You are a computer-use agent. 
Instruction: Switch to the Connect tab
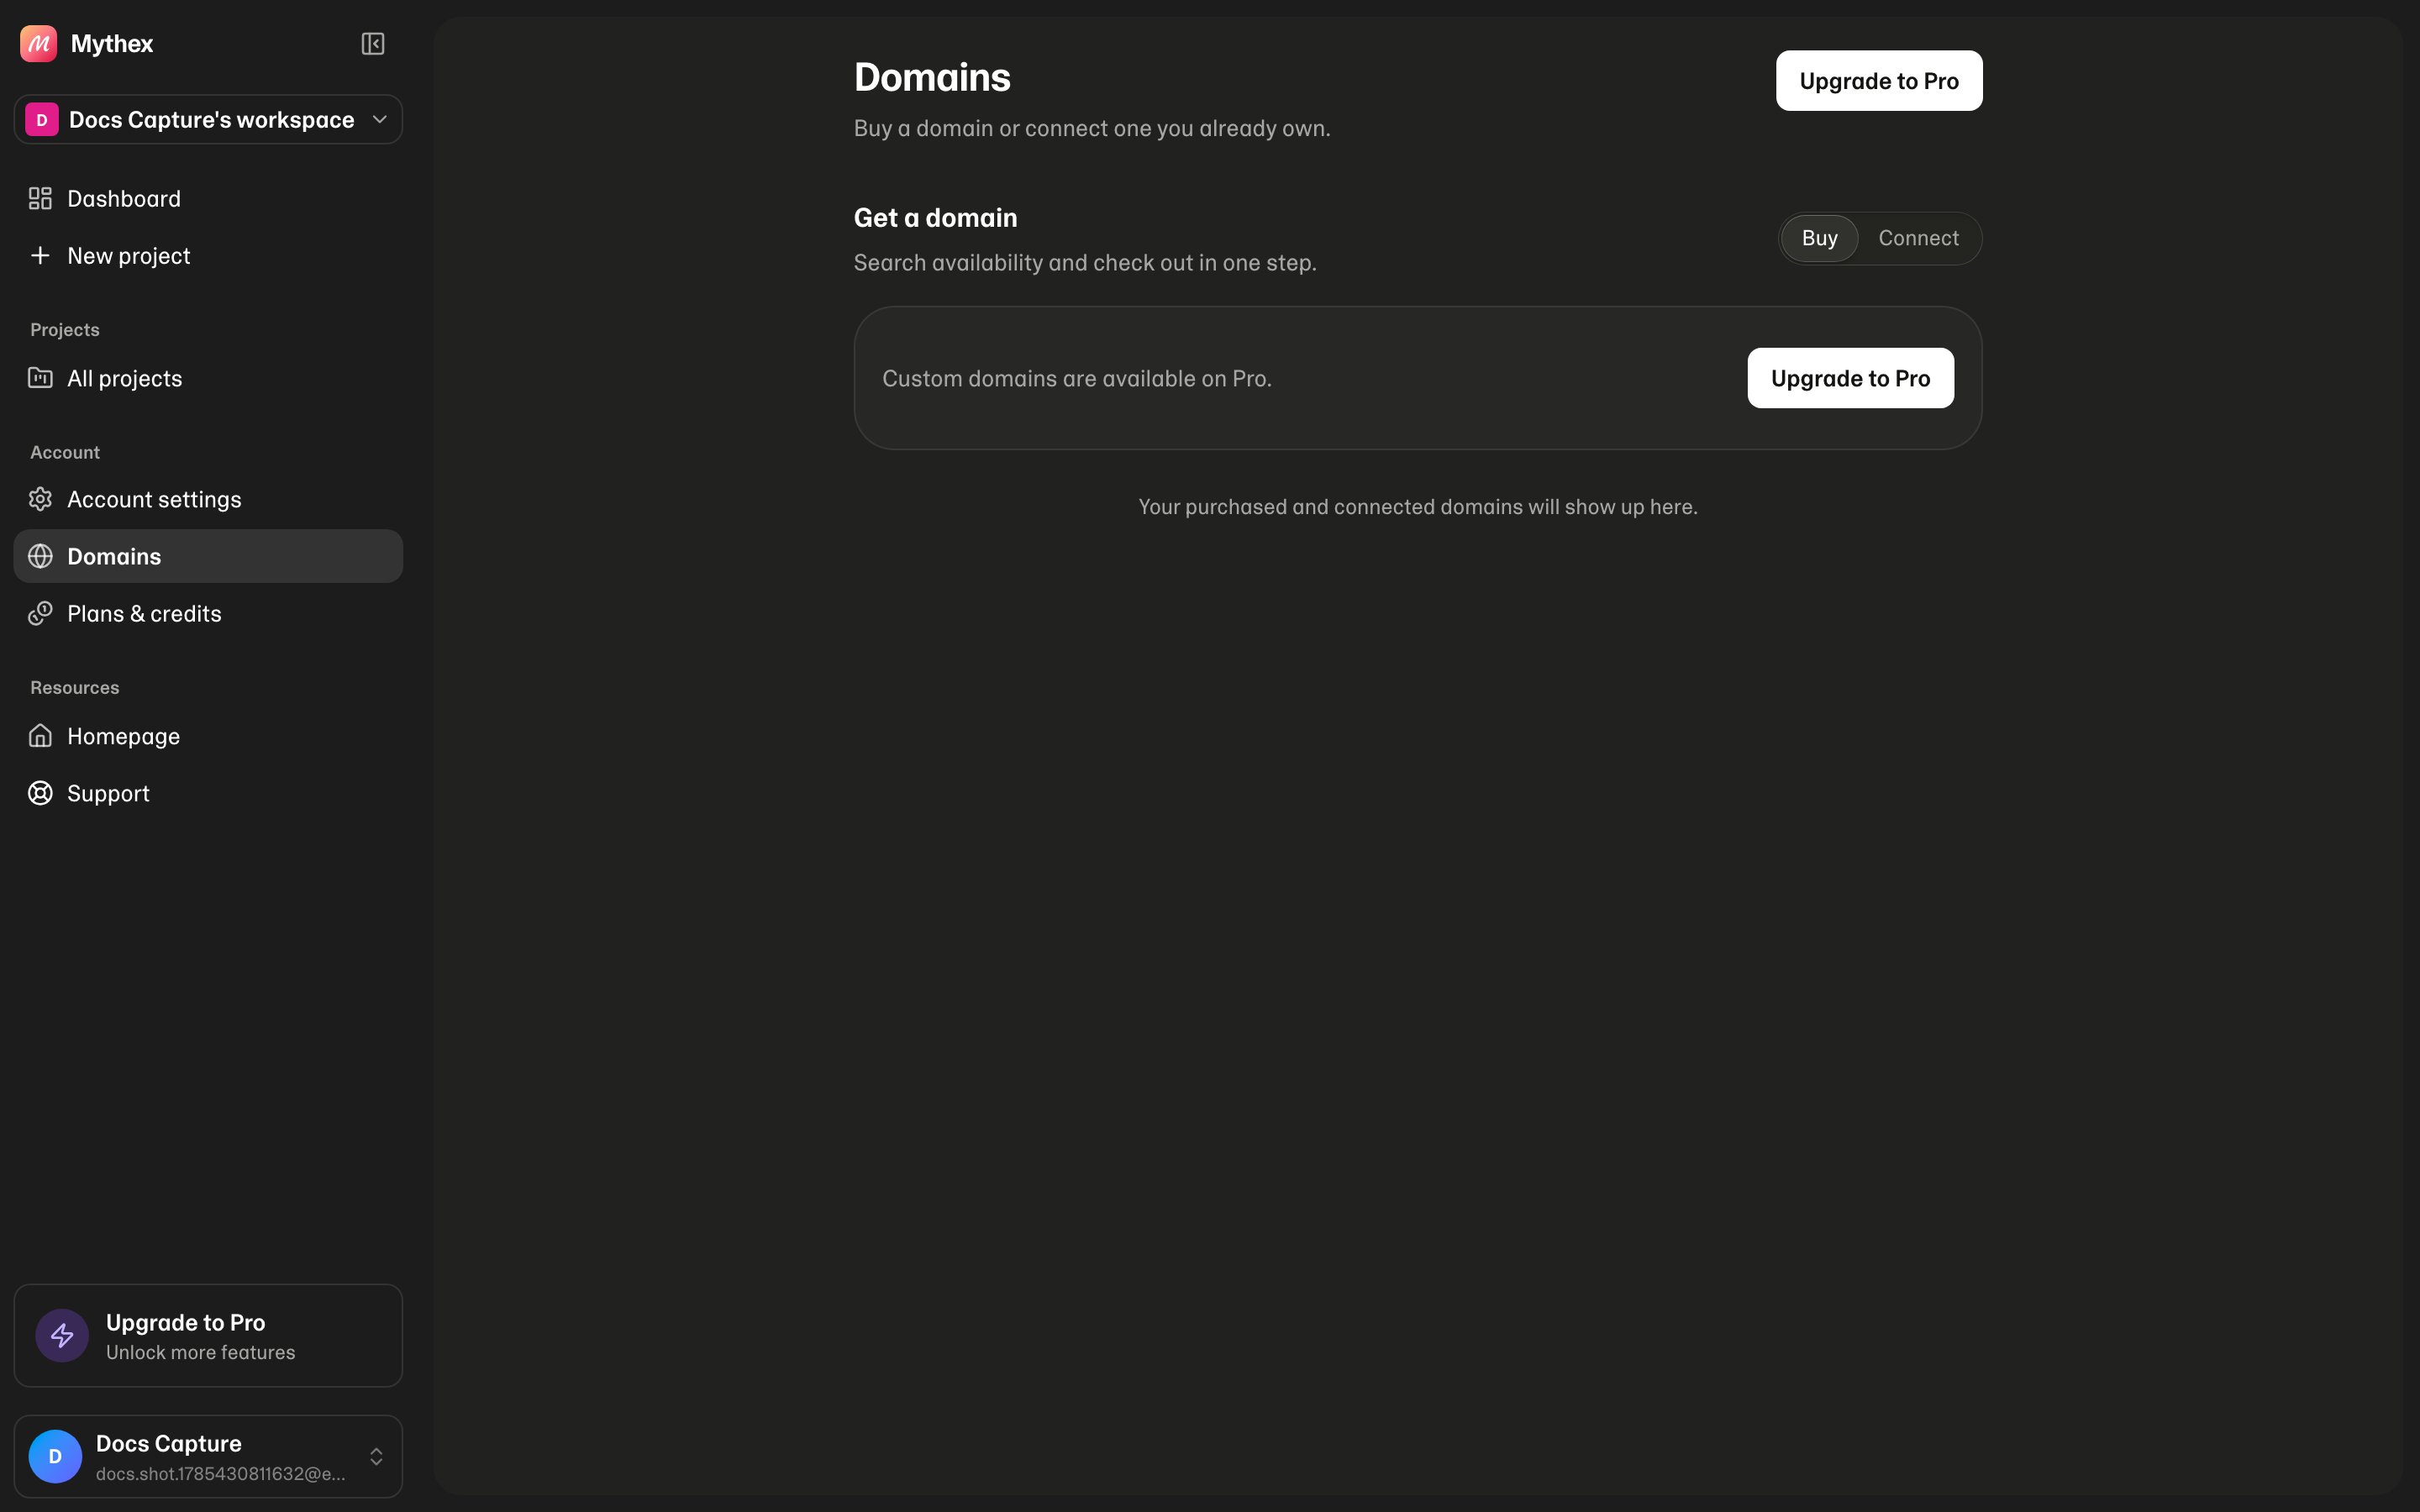(x=1918, y=238)
